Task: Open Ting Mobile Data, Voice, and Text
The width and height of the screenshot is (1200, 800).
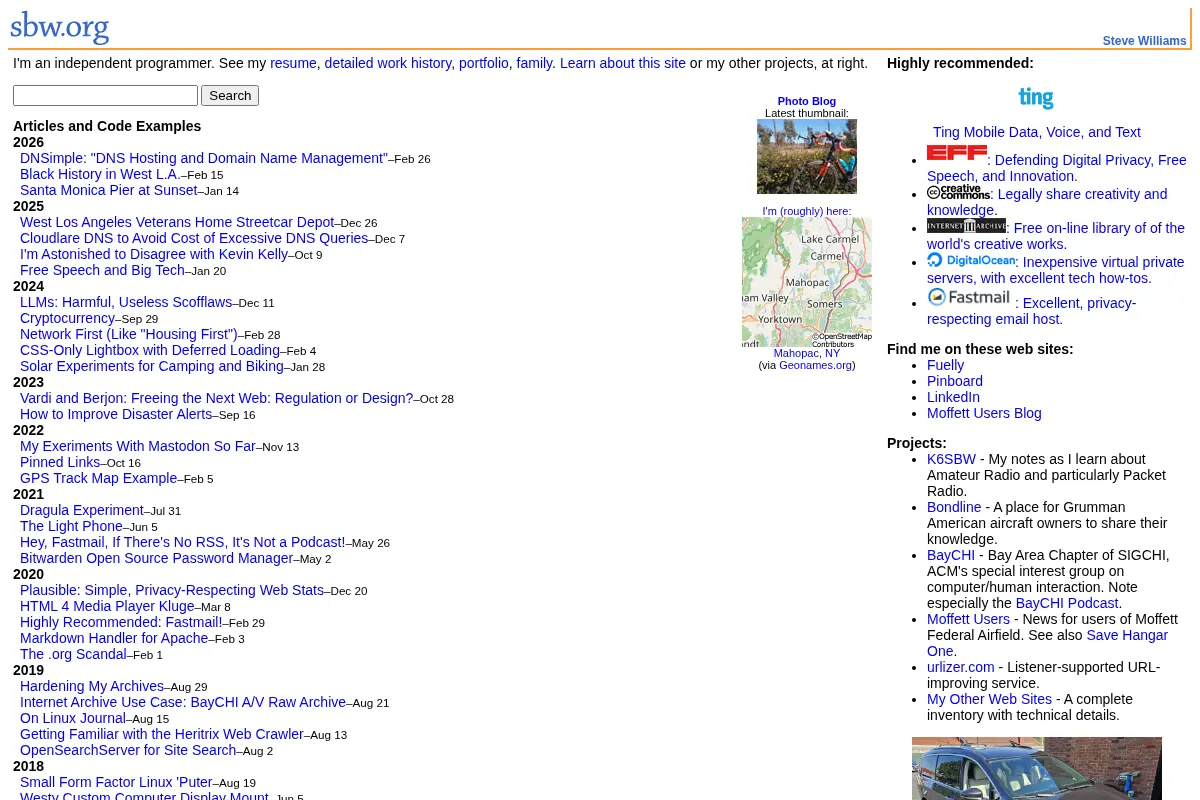Action: (x=1037, y=132)
